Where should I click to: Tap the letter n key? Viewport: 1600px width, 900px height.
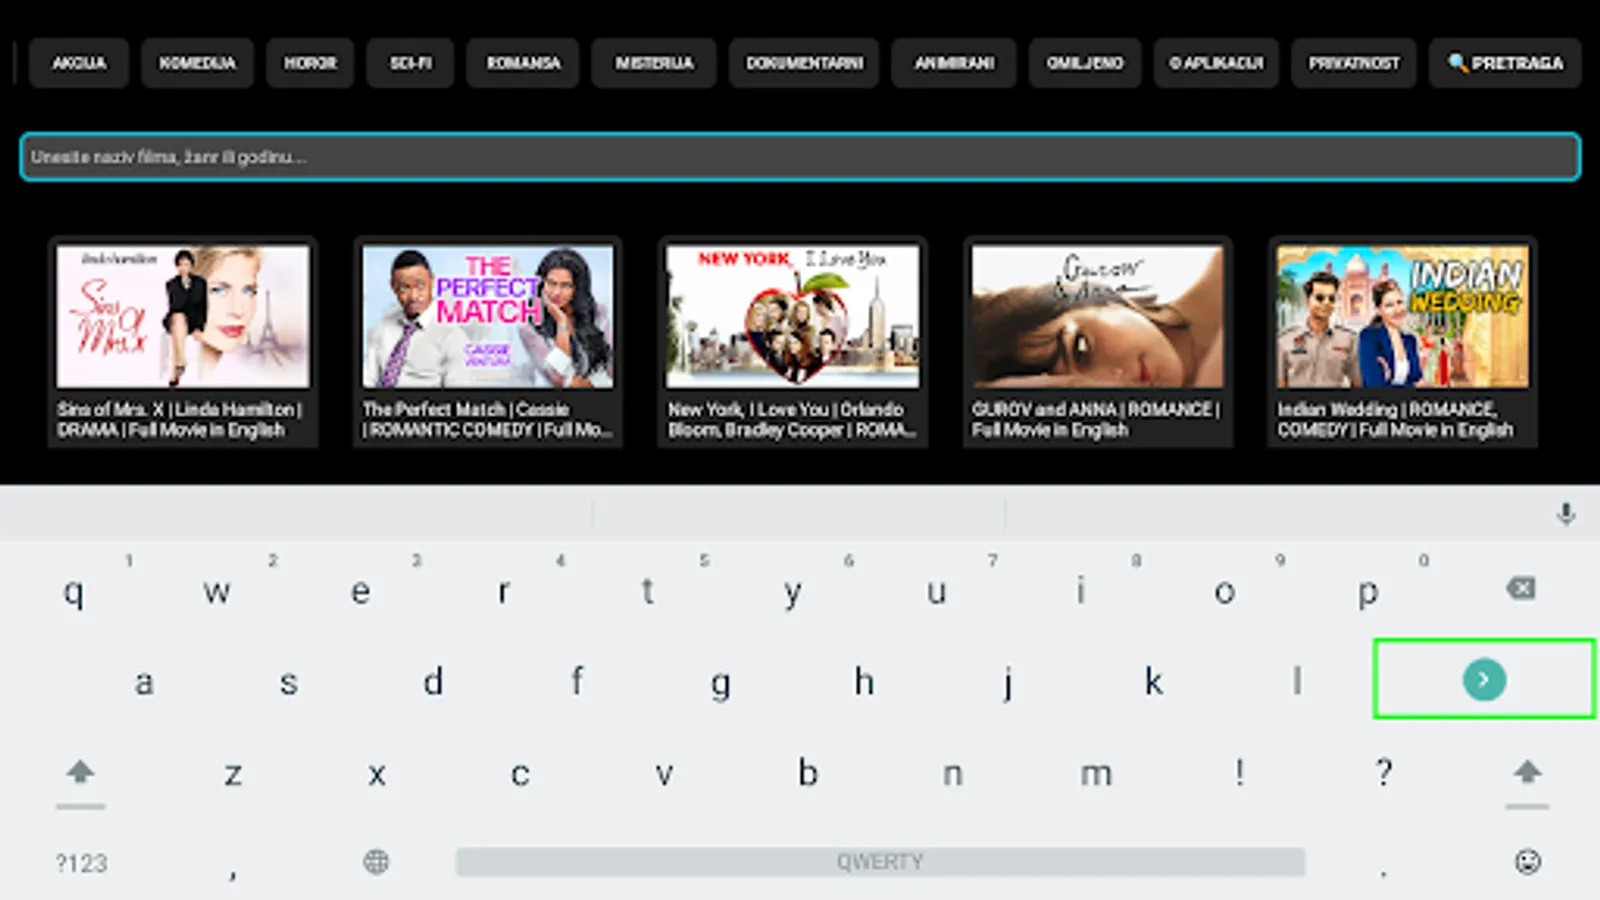click(953, 774)
